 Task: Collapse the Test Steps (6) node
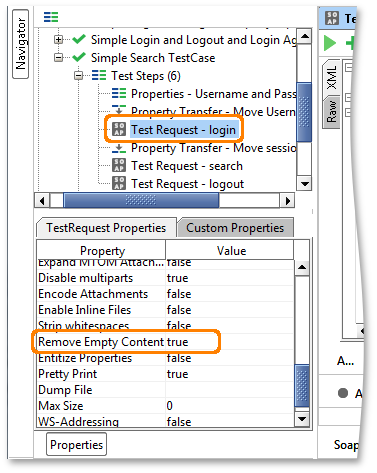pyautogui.click(x=78, y=76)
